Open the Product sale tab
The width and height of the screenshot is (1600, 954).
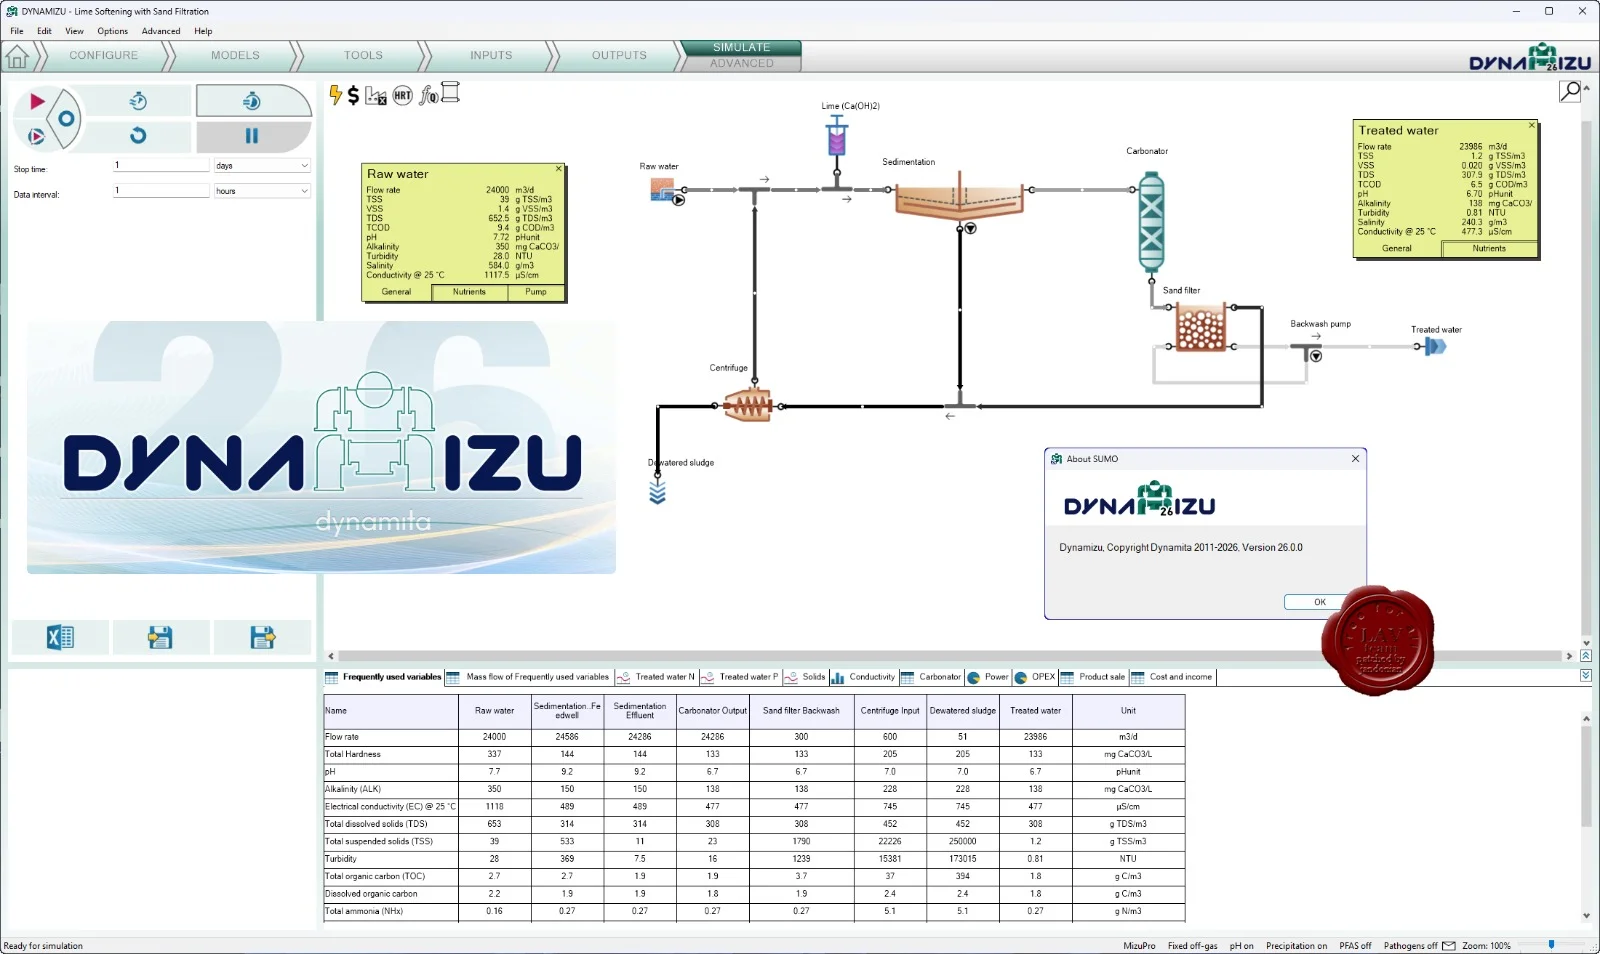1093,677
